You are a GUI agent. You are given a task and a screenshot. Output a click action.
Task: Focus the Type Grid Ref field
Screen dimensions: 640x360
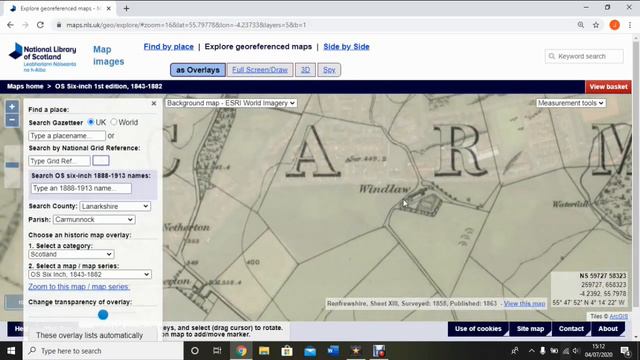(59, 161)
